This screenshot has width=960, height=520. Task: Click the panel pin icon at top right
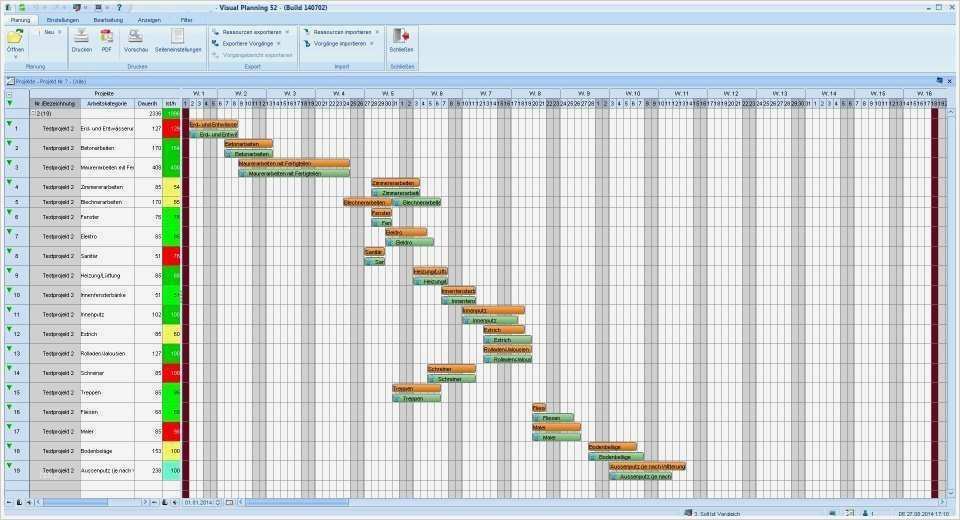[940, 81]
